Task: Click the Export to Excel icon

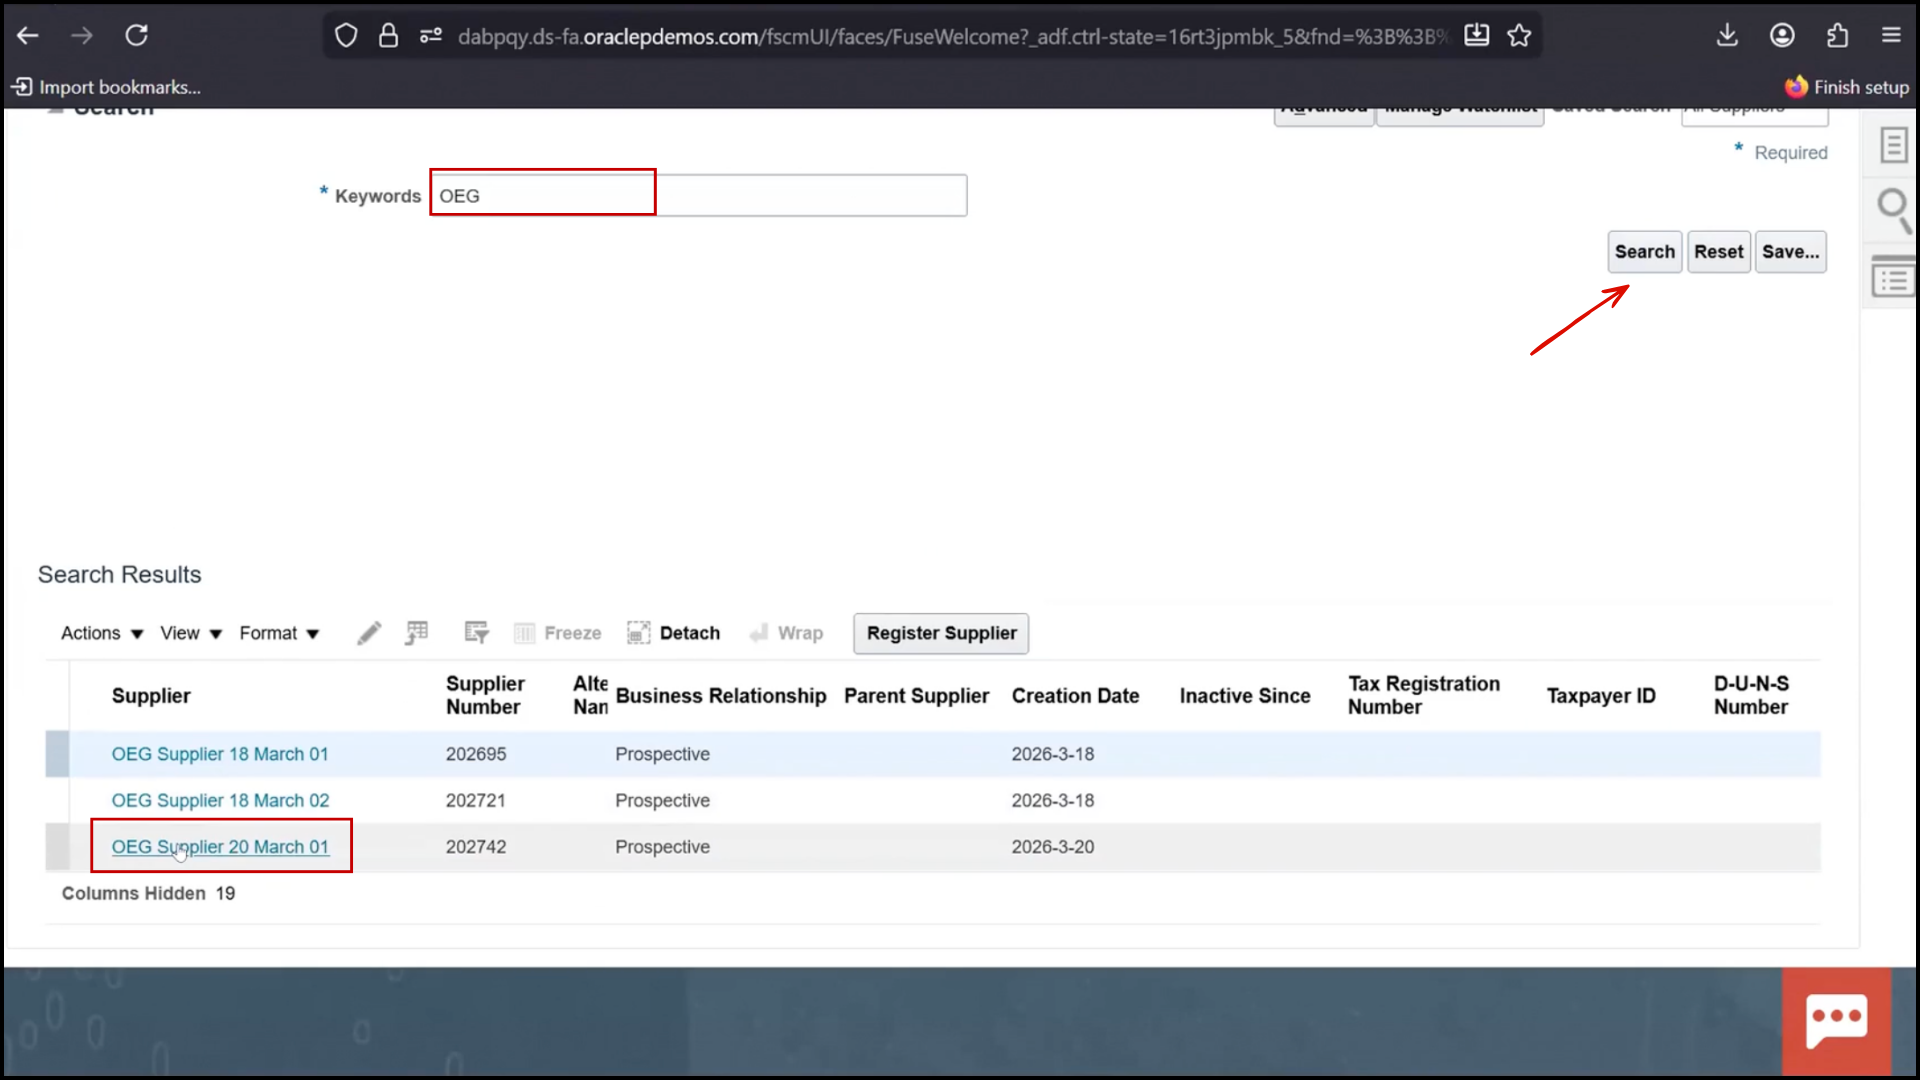Action: pos(417,632)
